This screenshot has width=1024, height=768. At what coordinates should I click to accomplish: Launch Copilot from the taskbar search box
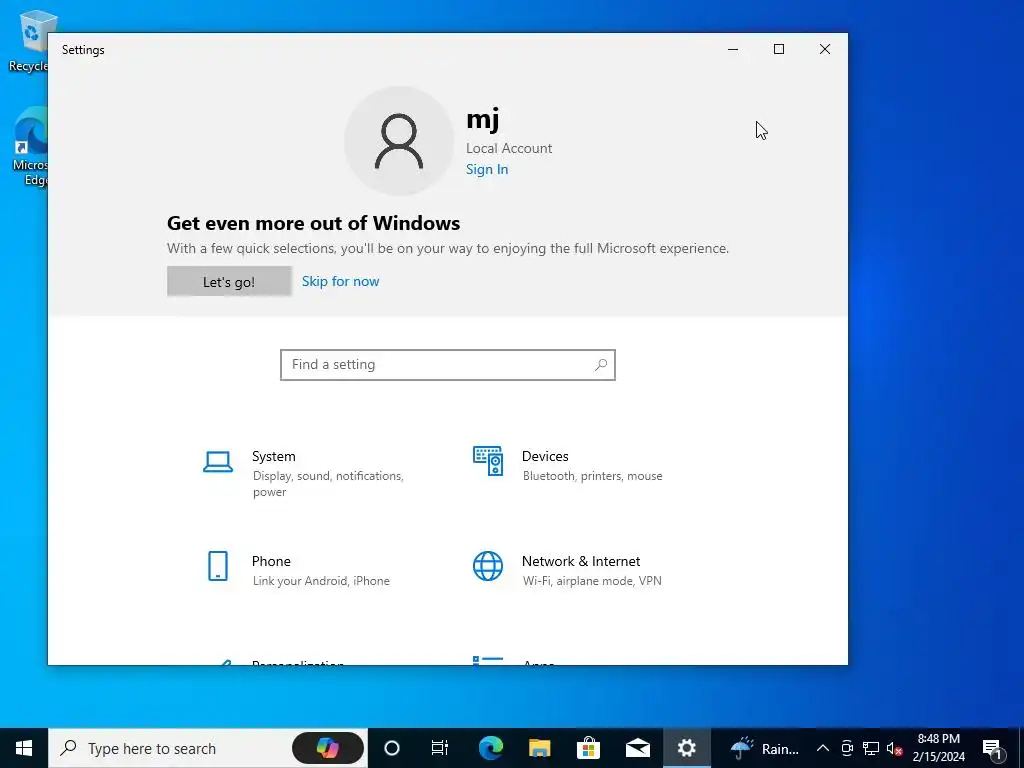coord(328,748)
